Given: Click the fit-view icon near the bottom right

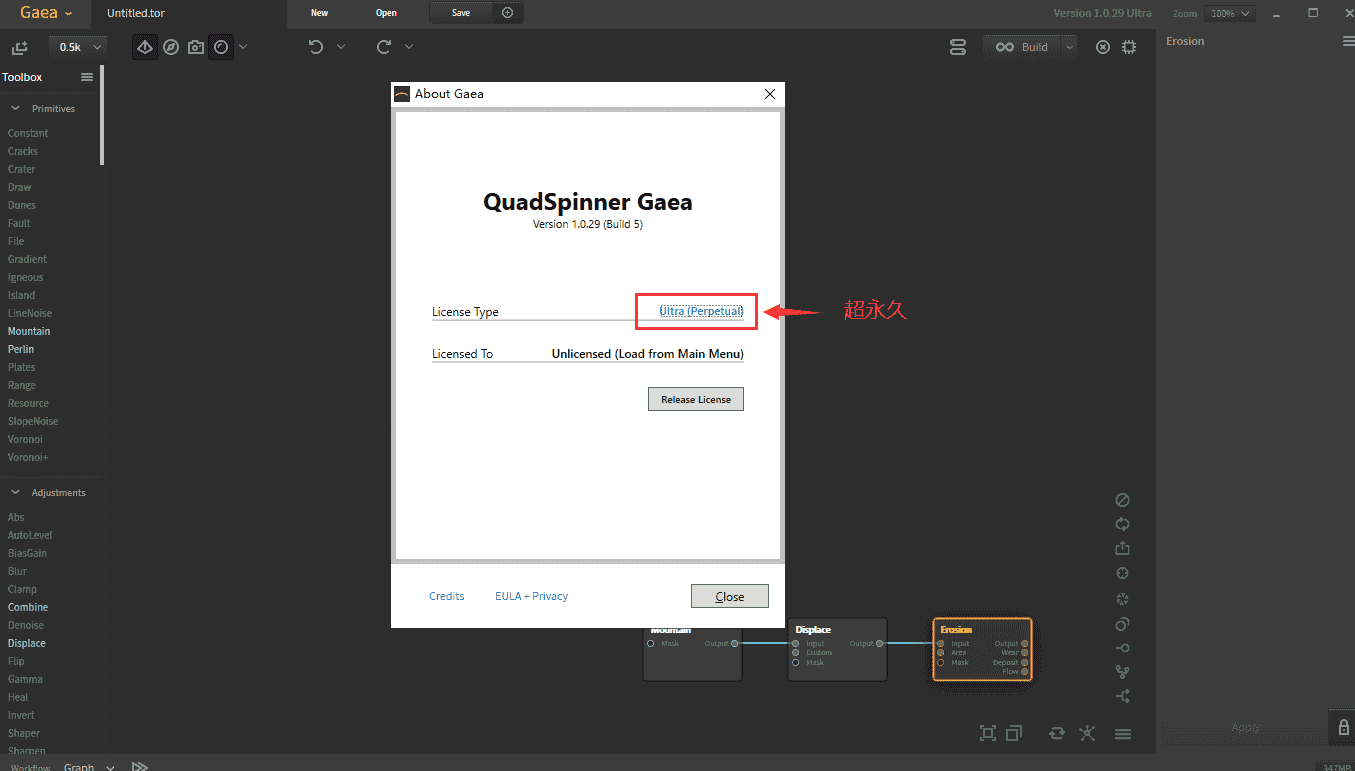Looking at the screenshot, I should pos(988,733).
